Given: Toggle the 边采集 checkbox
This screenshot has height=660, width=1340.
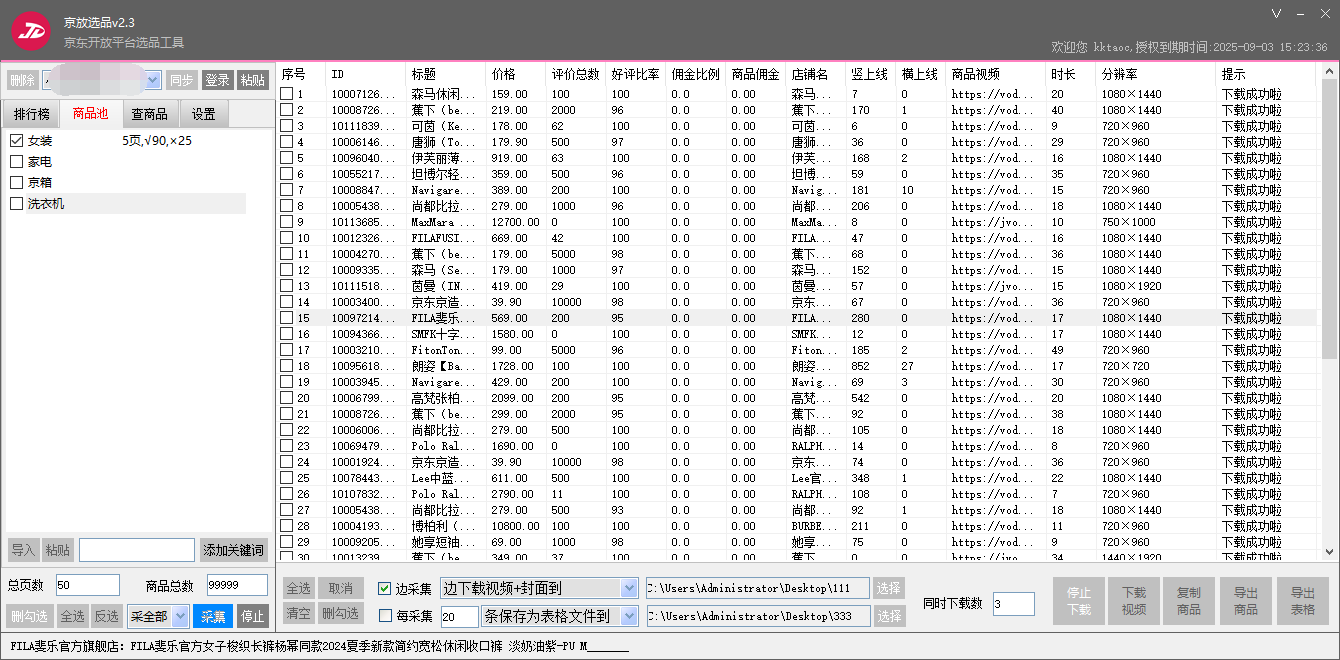Looking at the screenshot, I should pos(385,588).
